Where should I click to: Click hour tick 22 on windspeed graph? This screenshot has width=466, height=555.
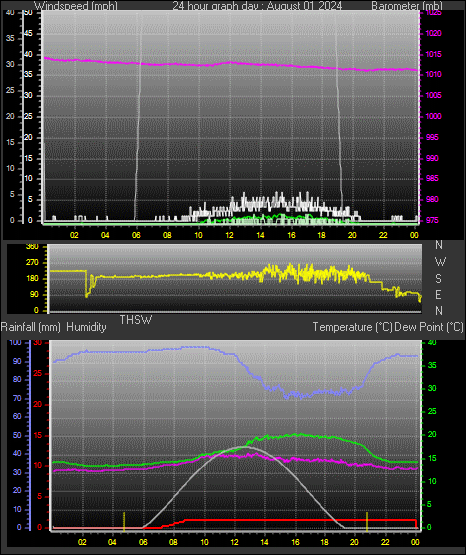(383, 235)
